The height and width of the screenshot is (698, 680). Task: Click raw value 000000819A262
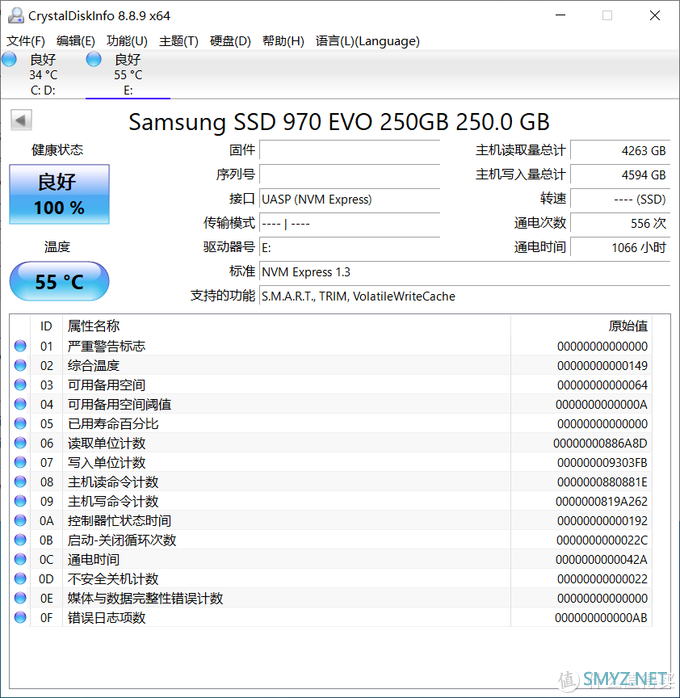coord(602,501)
